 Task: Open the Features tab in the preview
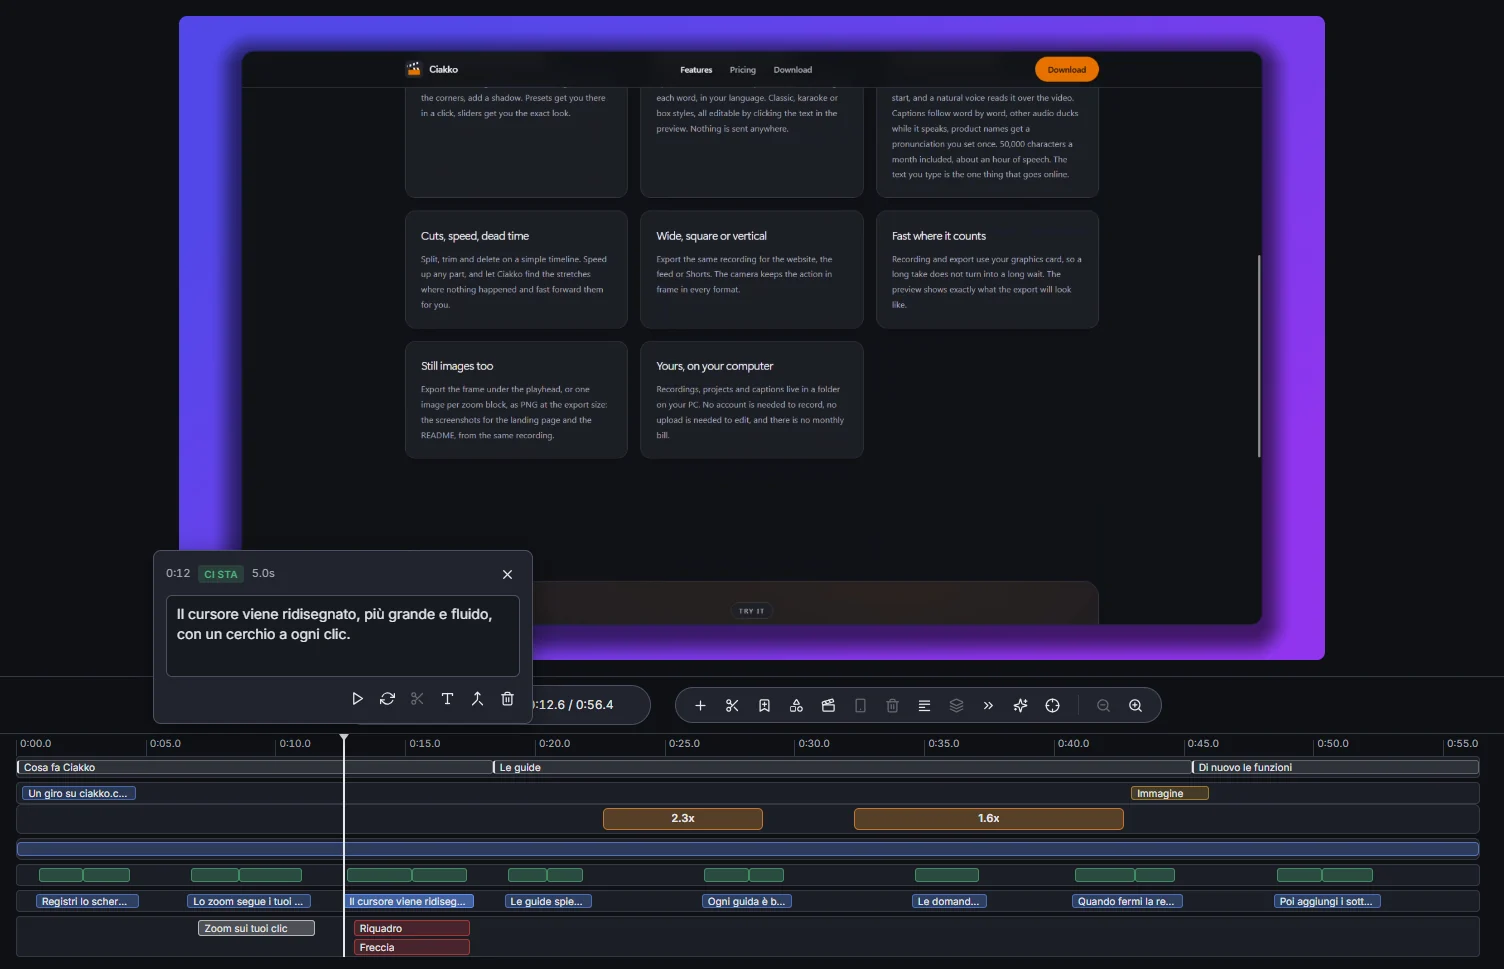[696, 70]
